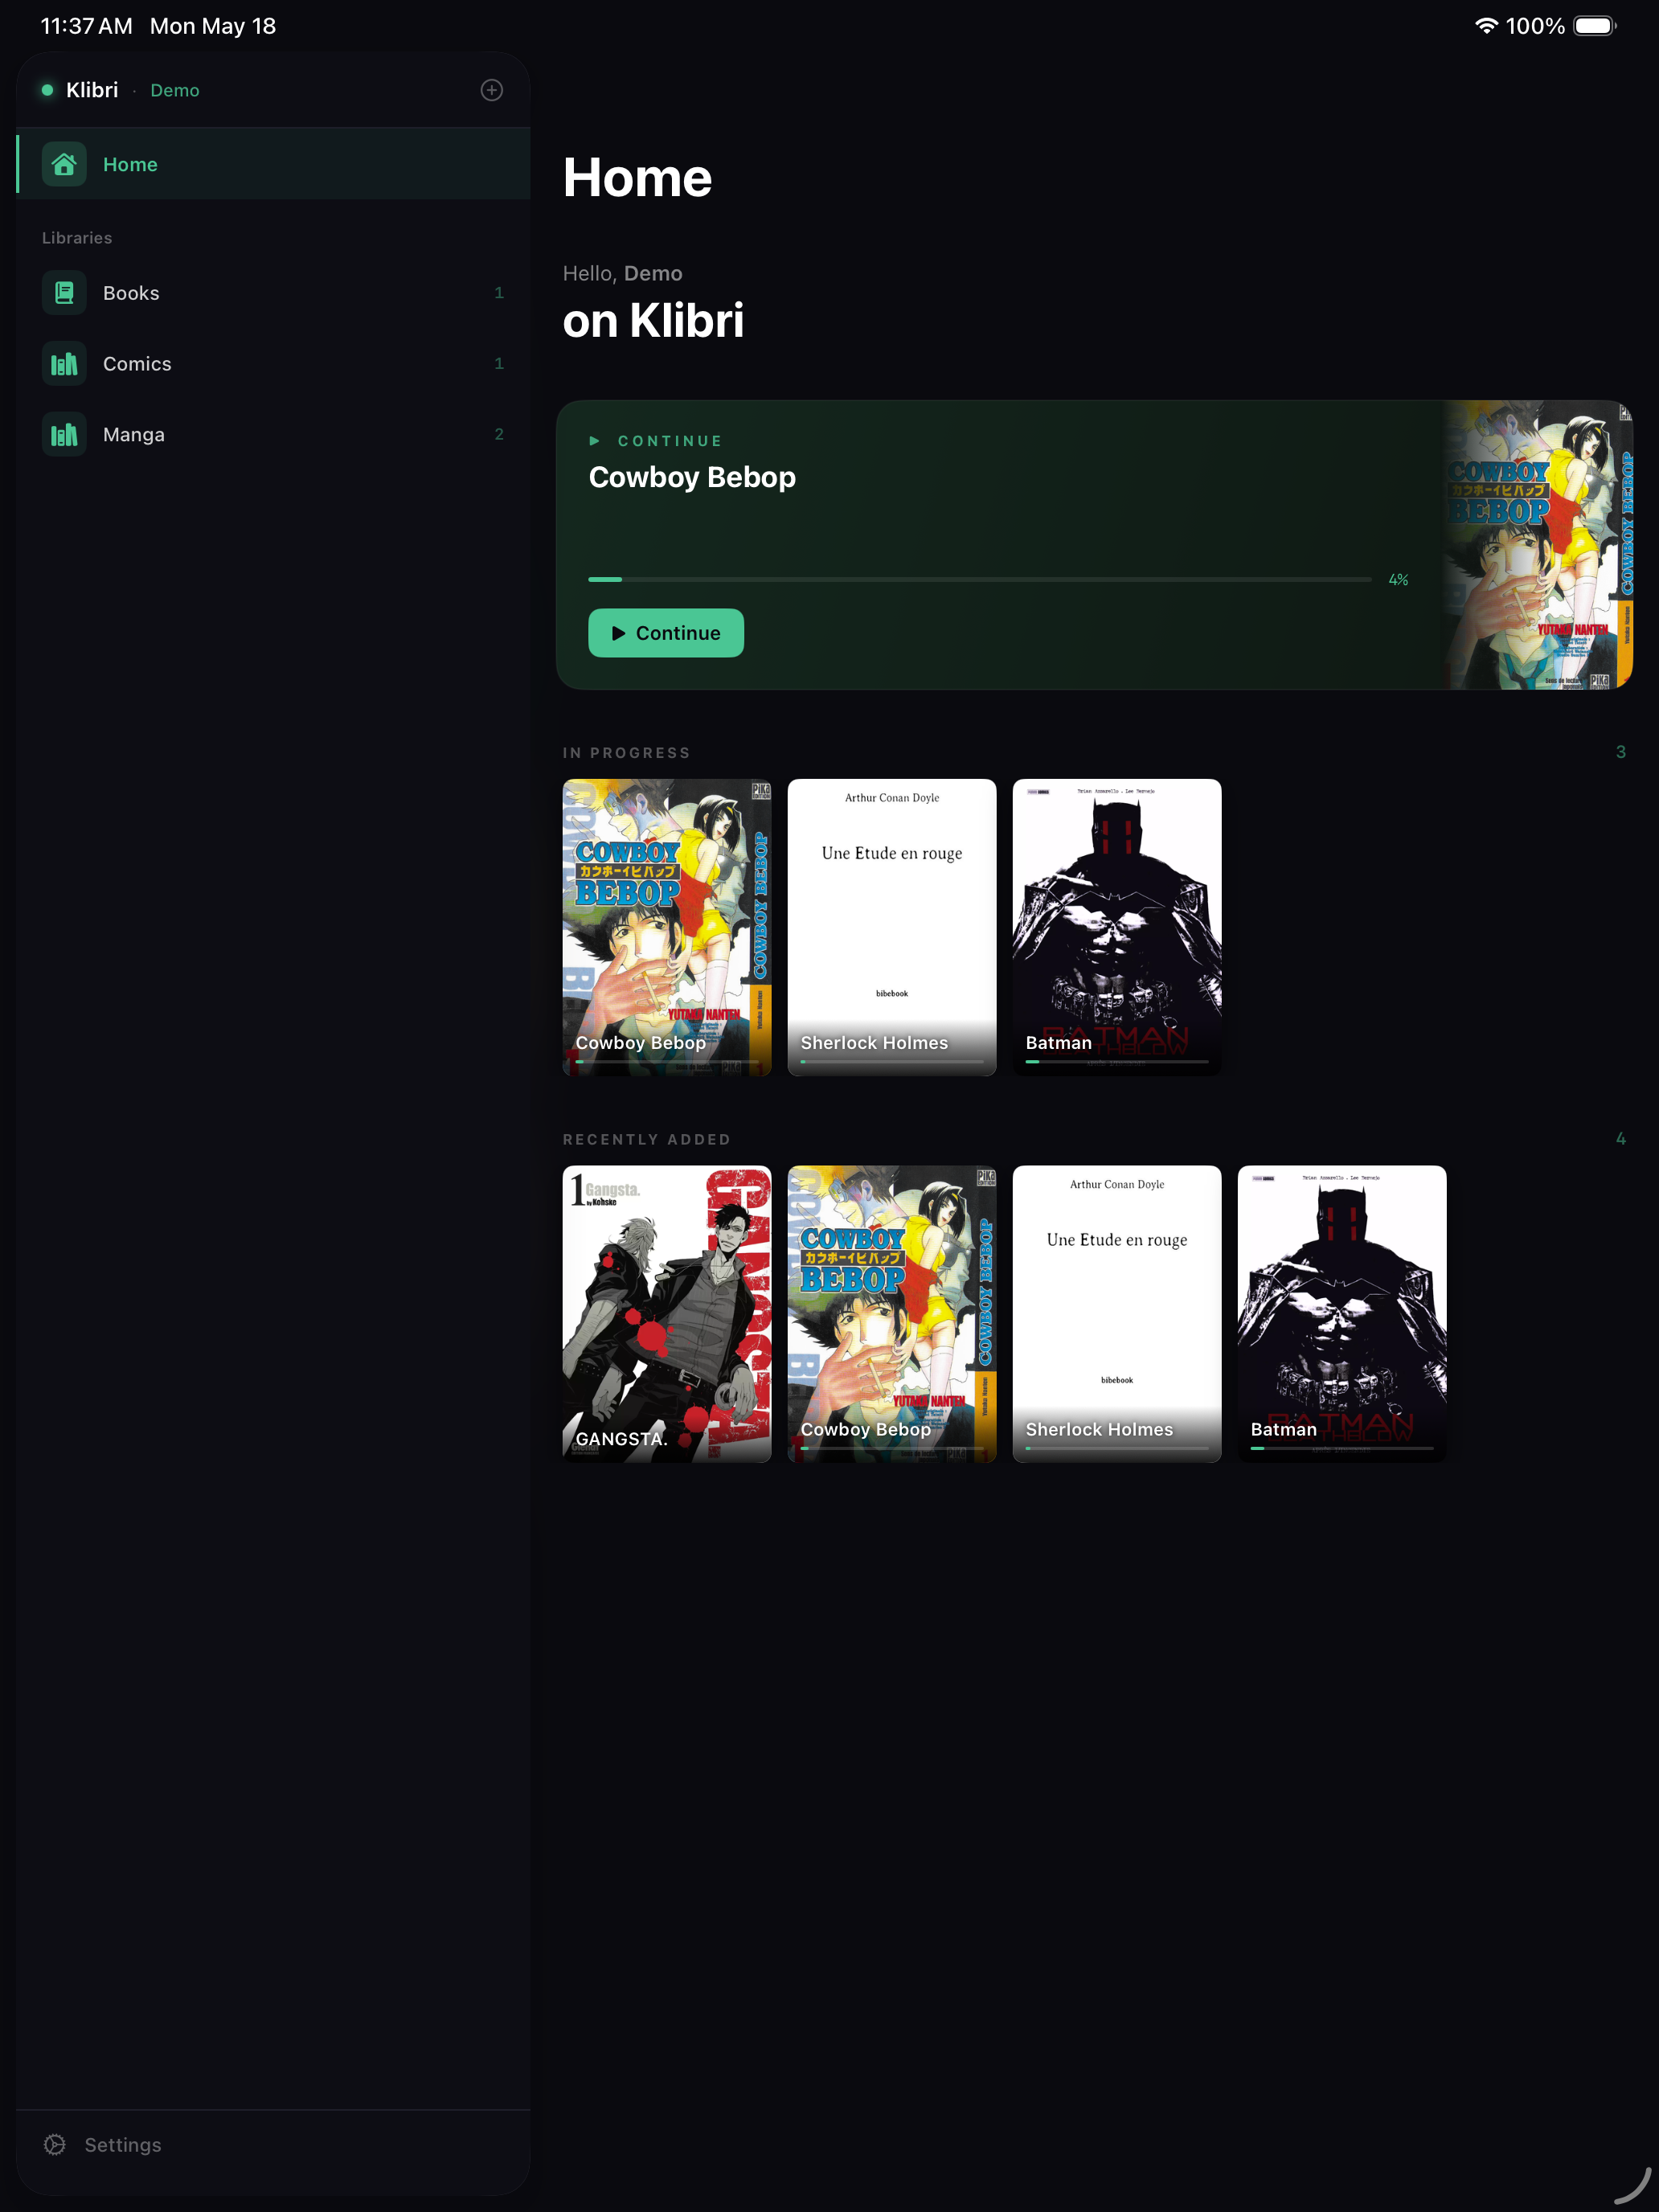
Task: Click the 4% progress label
Action: tap(1398, 580)
